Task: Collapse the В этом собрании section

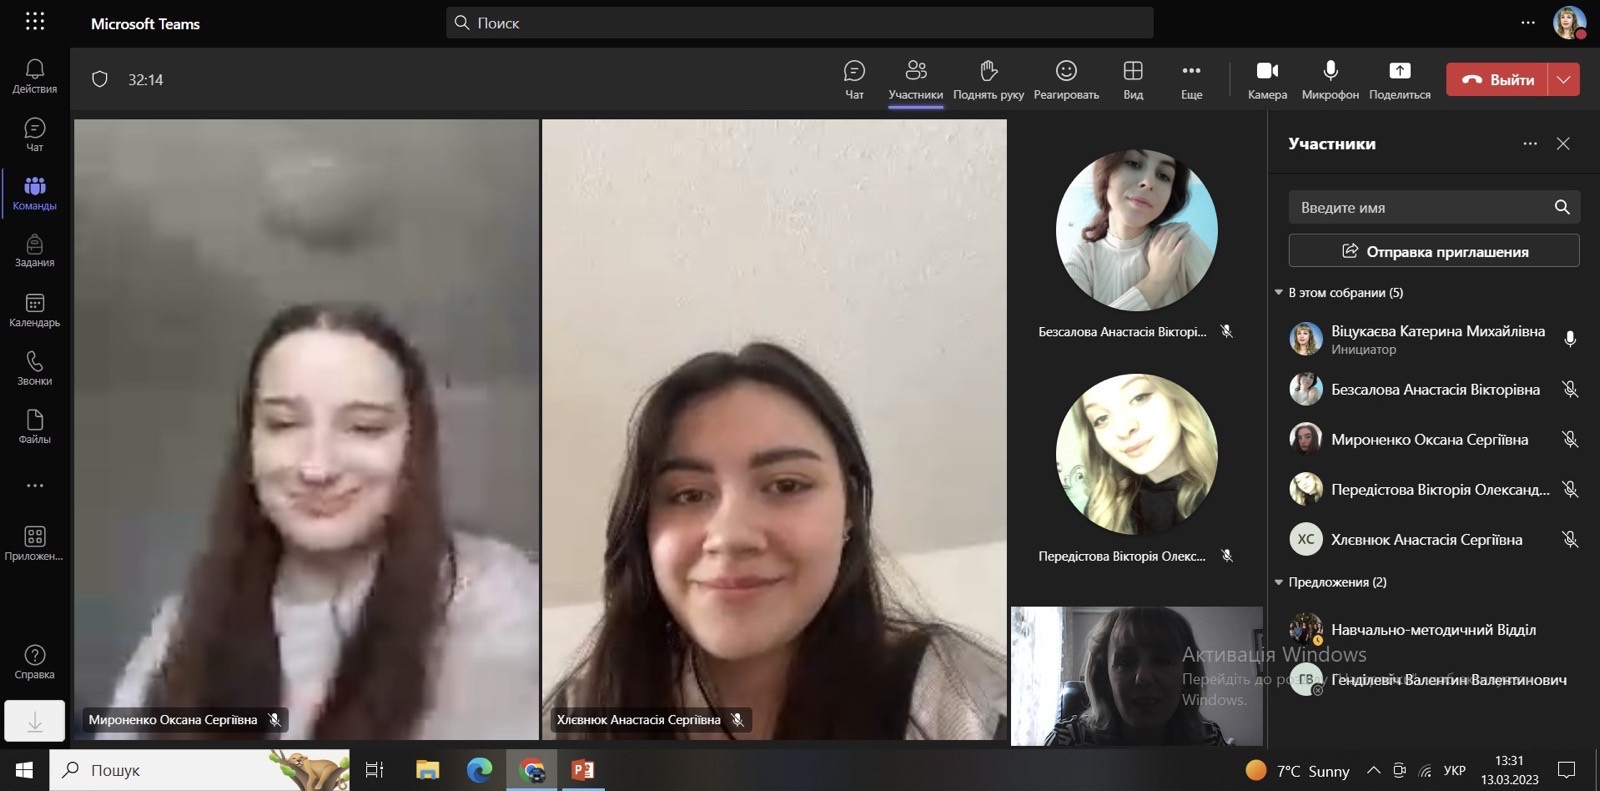Action: click(1278, 293)
